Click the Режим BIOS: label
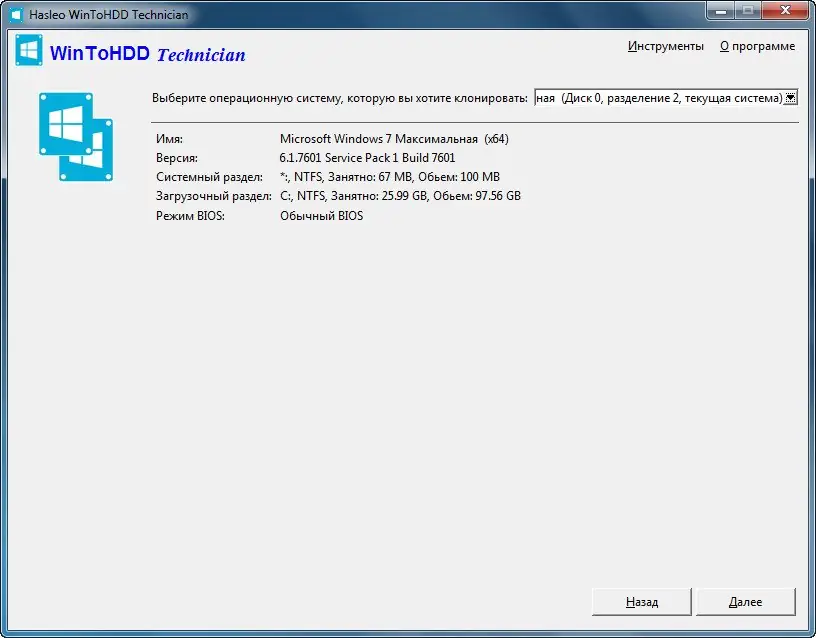 [190, 216]
